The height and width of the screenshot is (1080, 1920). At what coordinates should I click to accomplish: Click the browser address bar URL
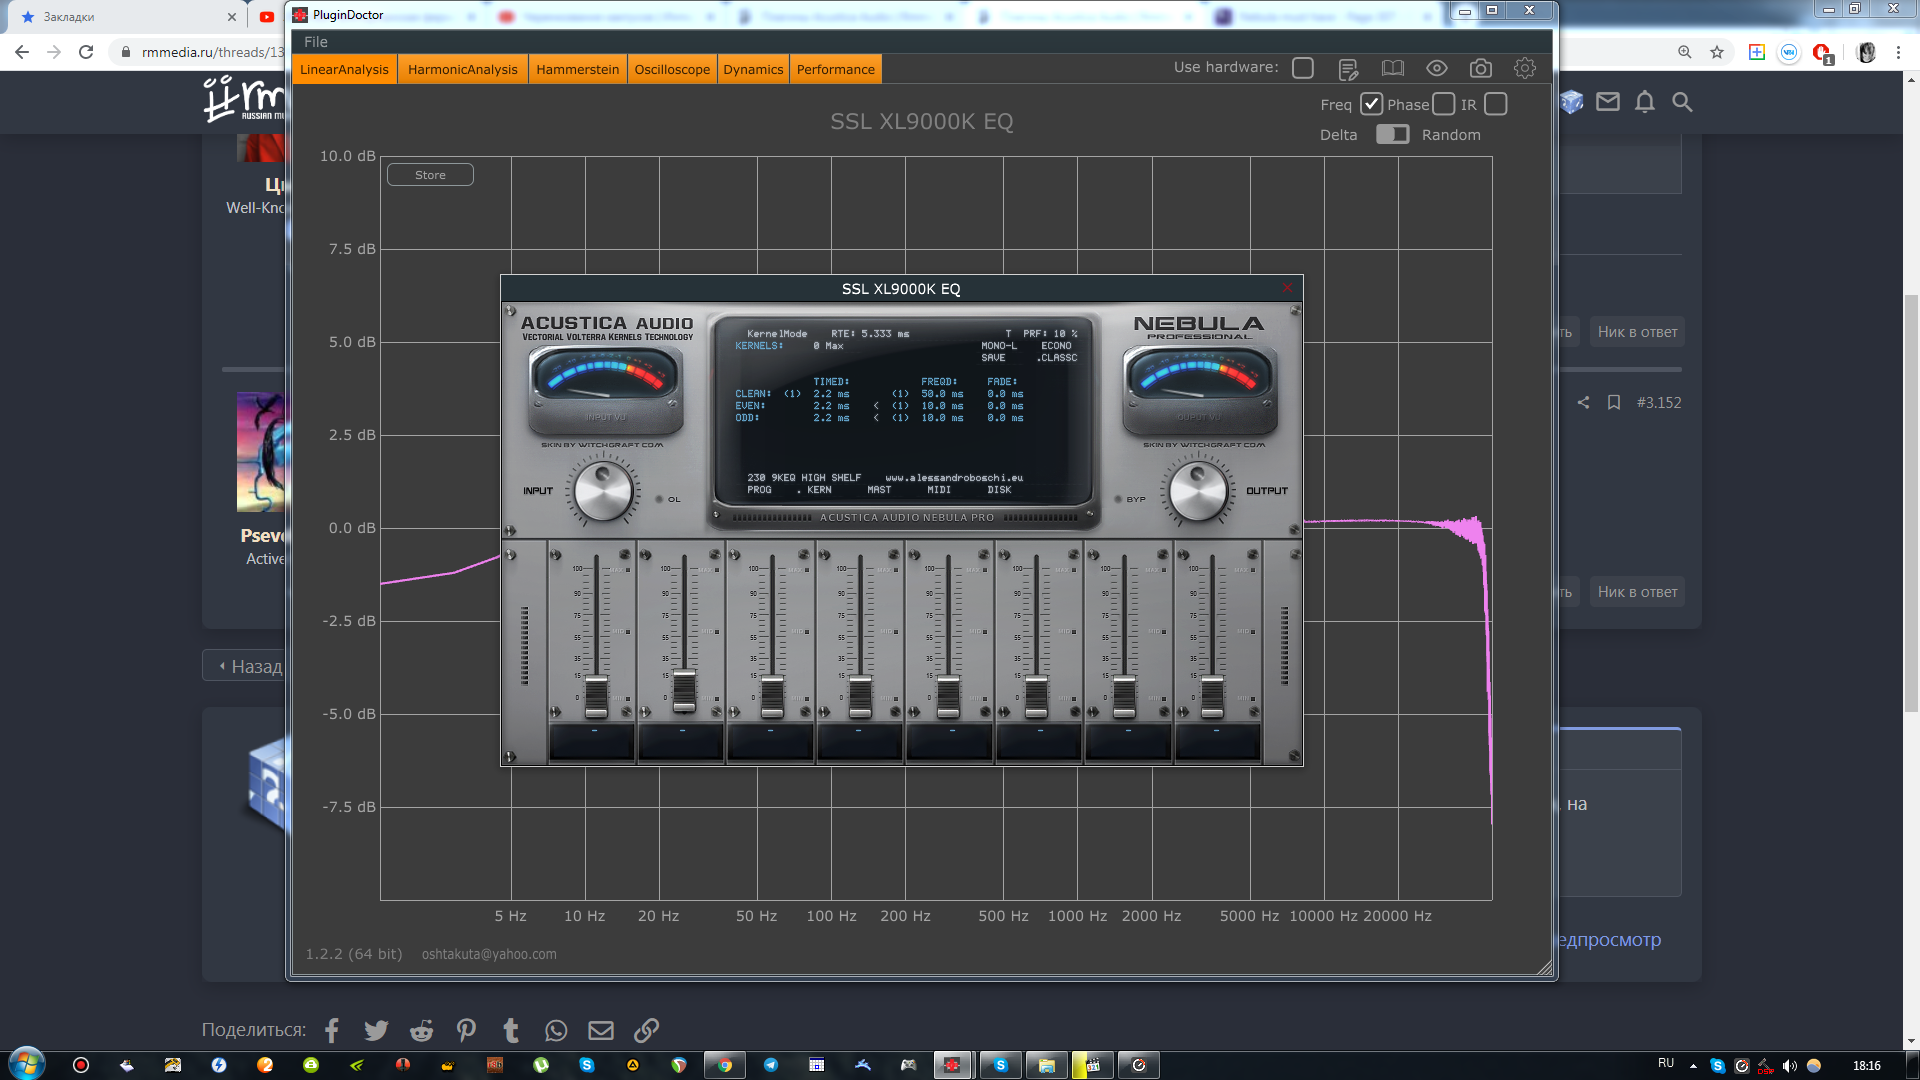pyautogui.click(x=213, y=52)
